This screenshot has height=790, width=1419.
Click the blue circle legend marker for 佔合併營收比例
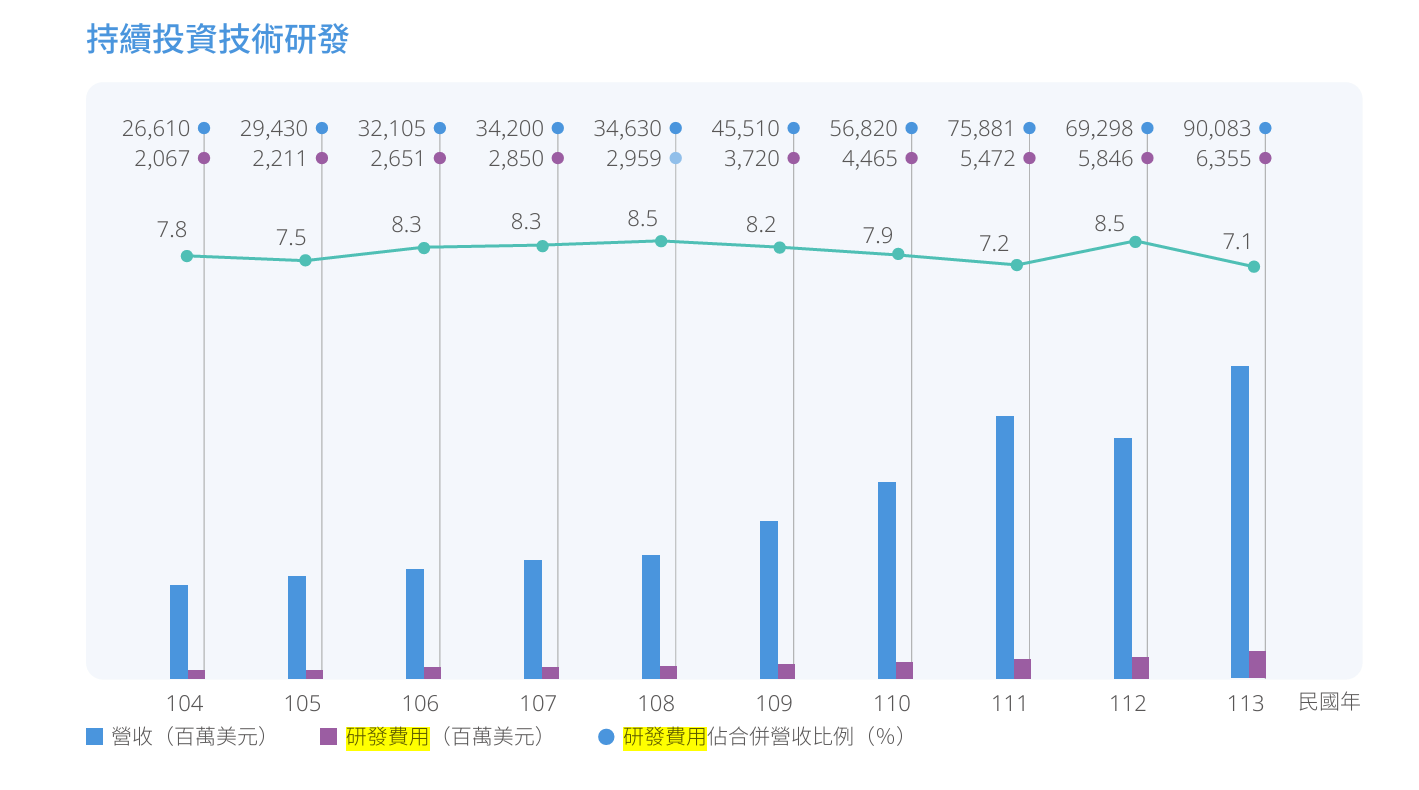(605, 737)
